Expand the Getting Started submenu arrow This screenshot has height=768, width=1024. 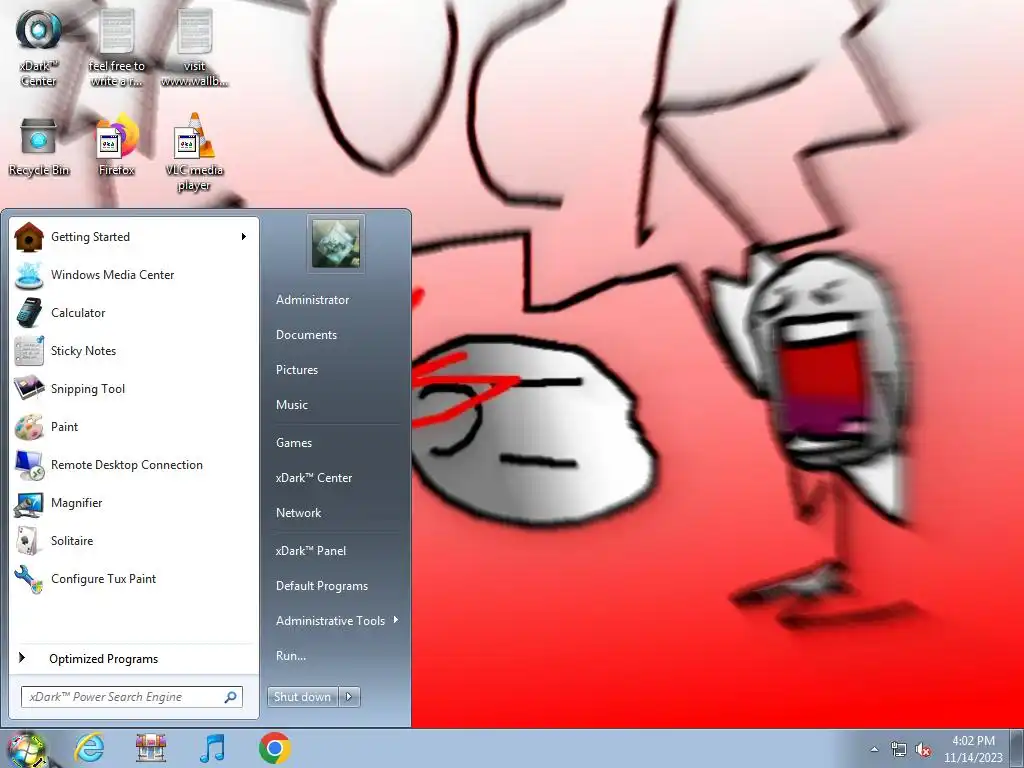[244, 236]
